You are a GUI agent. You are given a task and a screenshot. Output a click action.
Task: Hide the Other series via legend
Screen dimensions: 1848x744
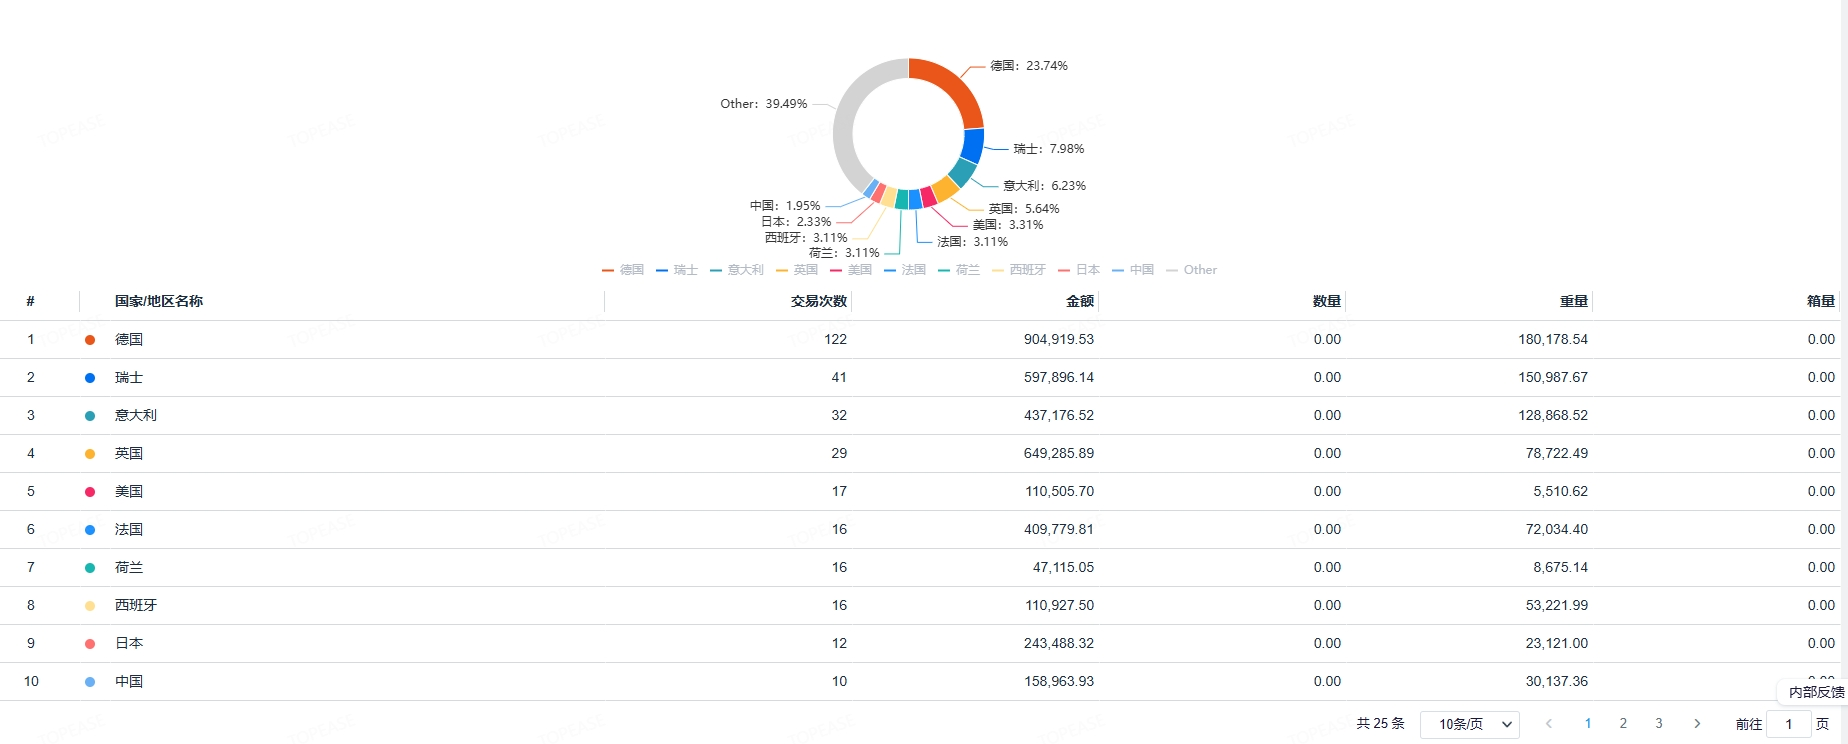[x=1192, y=270]
